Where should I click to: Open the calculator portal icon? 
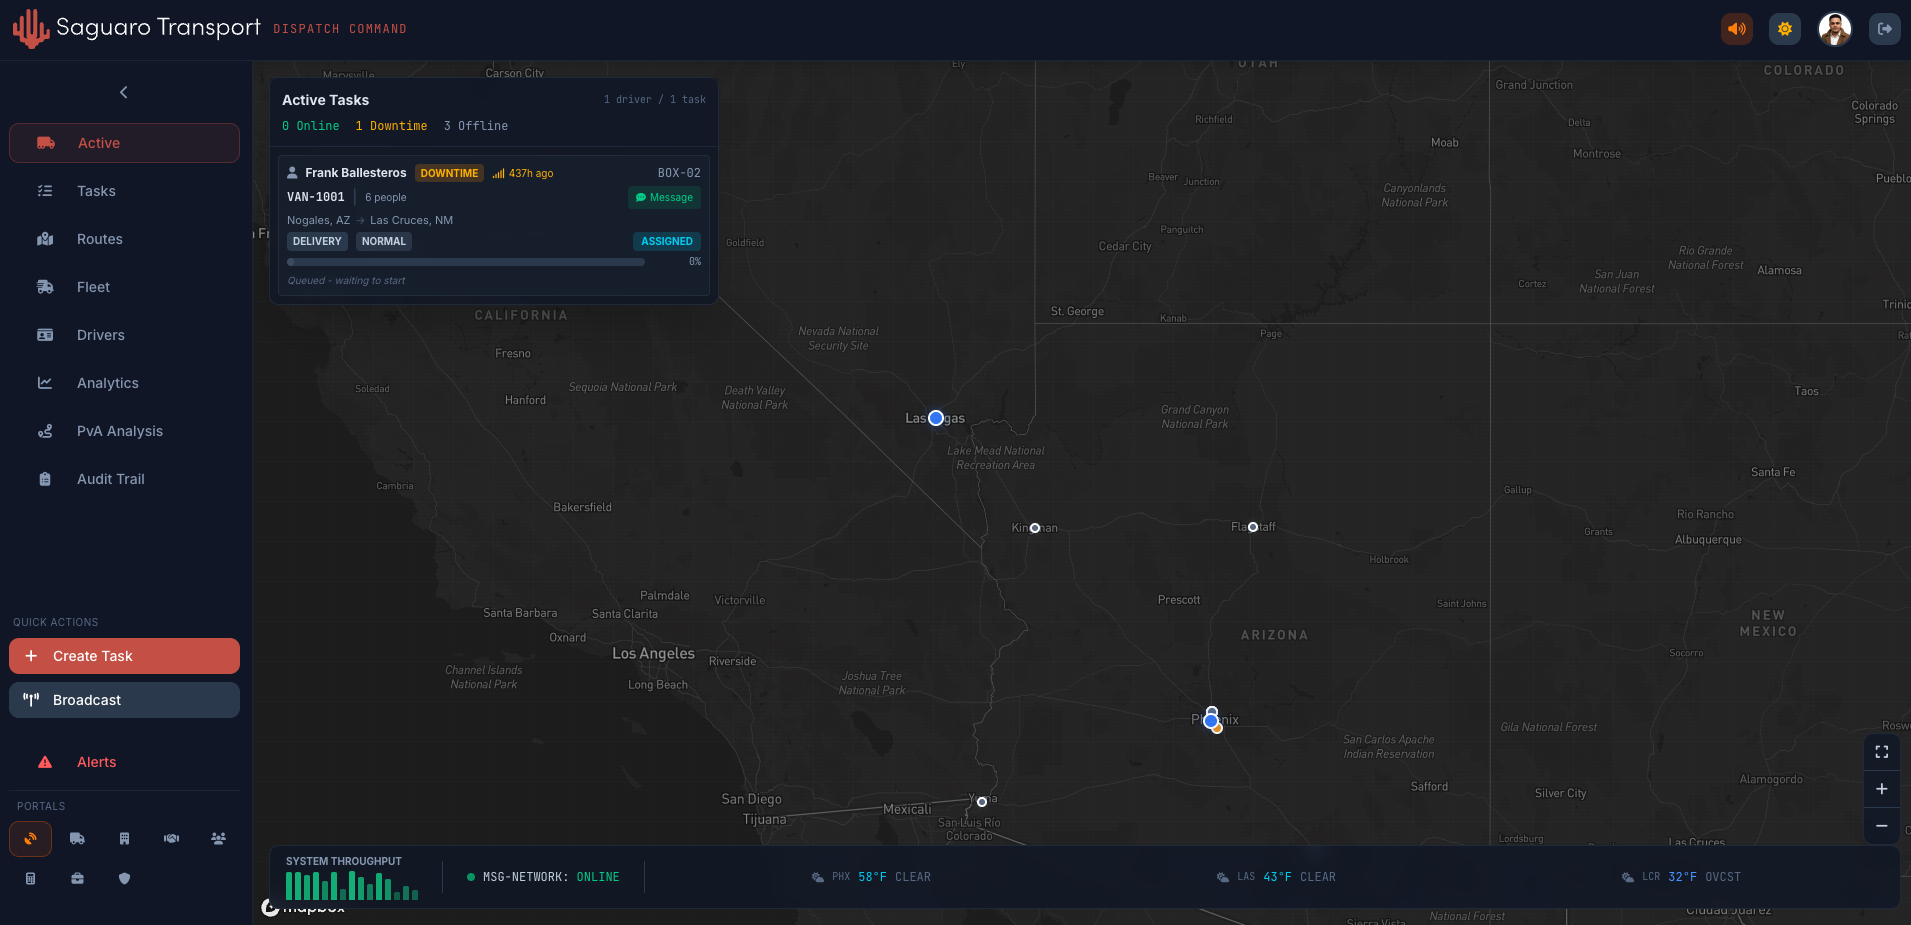(30, 879)
